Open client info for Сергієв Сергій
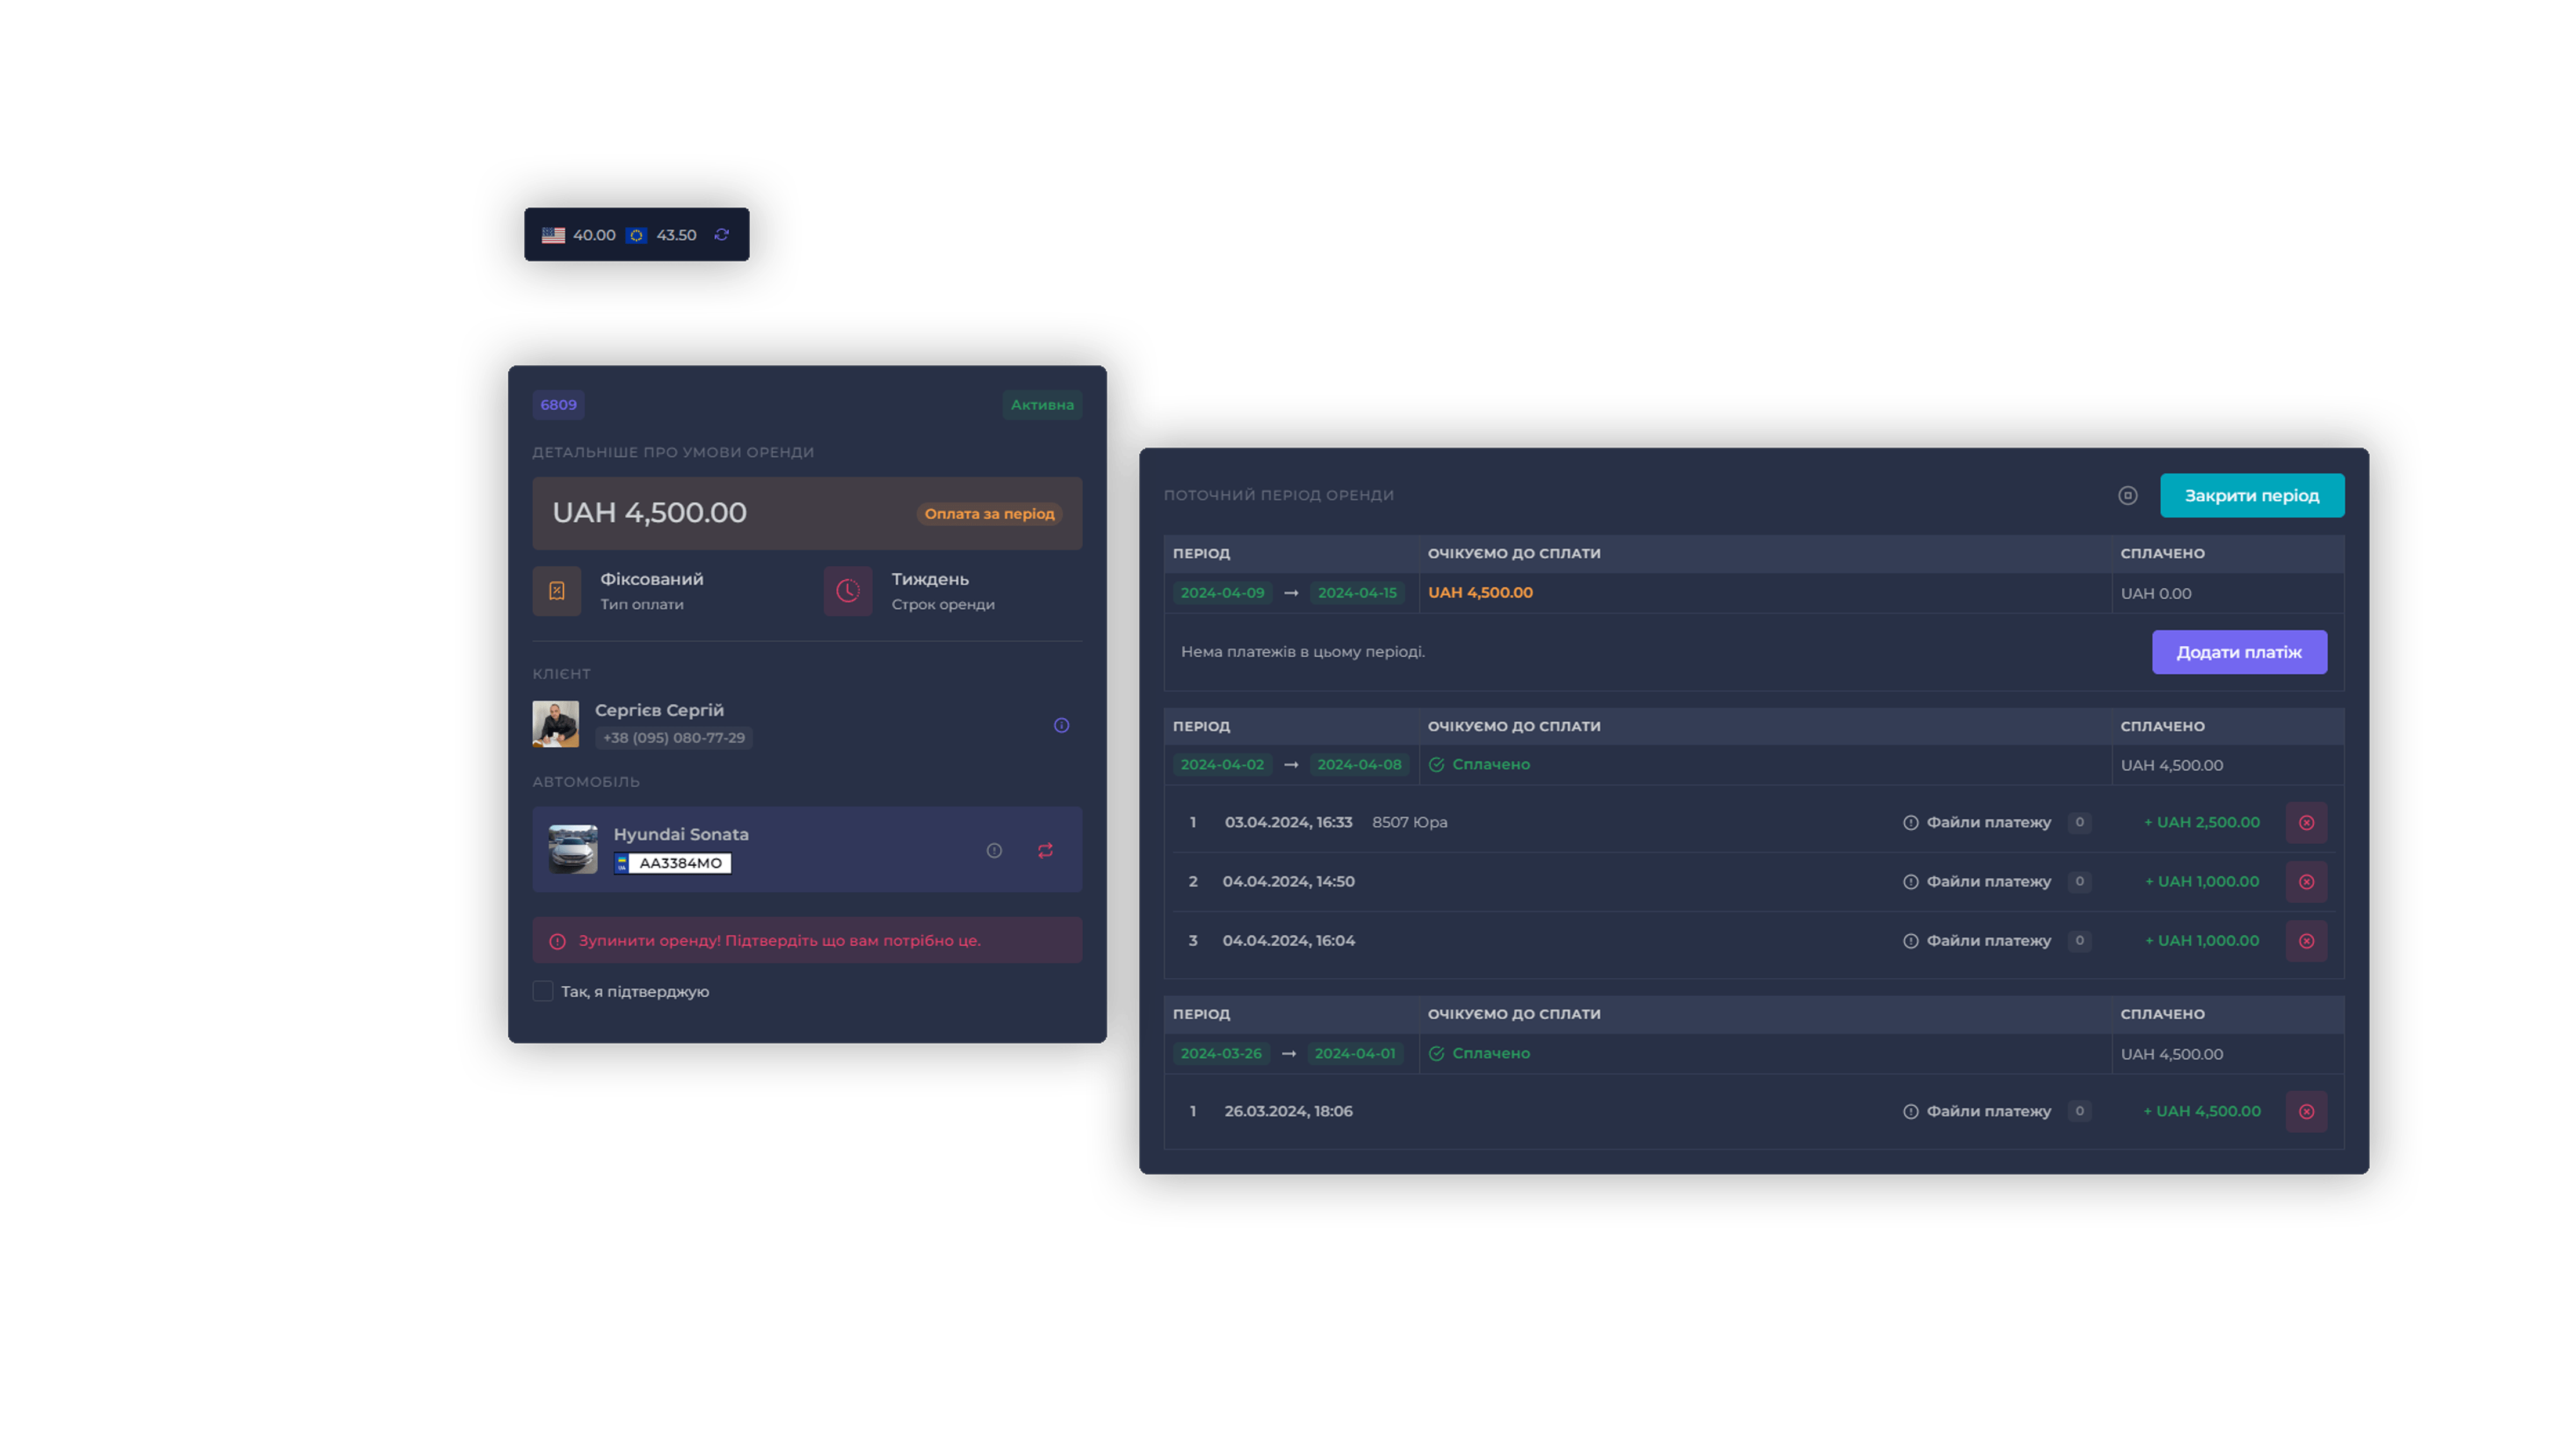Viewport: 2576px width, 1454px height. (x=1061, y=725)
